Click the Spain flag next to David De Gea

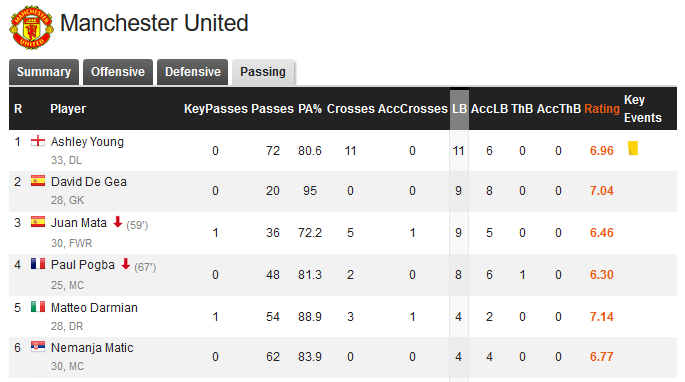(x=38, y=181)
